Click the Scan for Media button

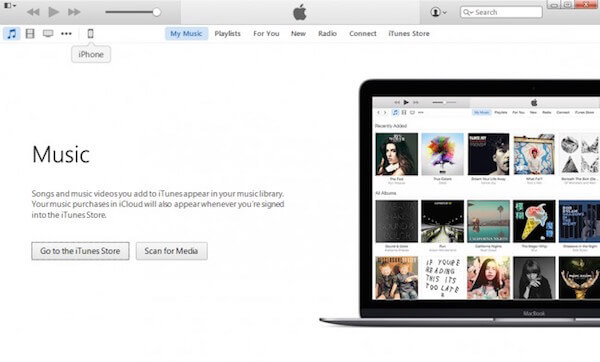coord(171,251)
